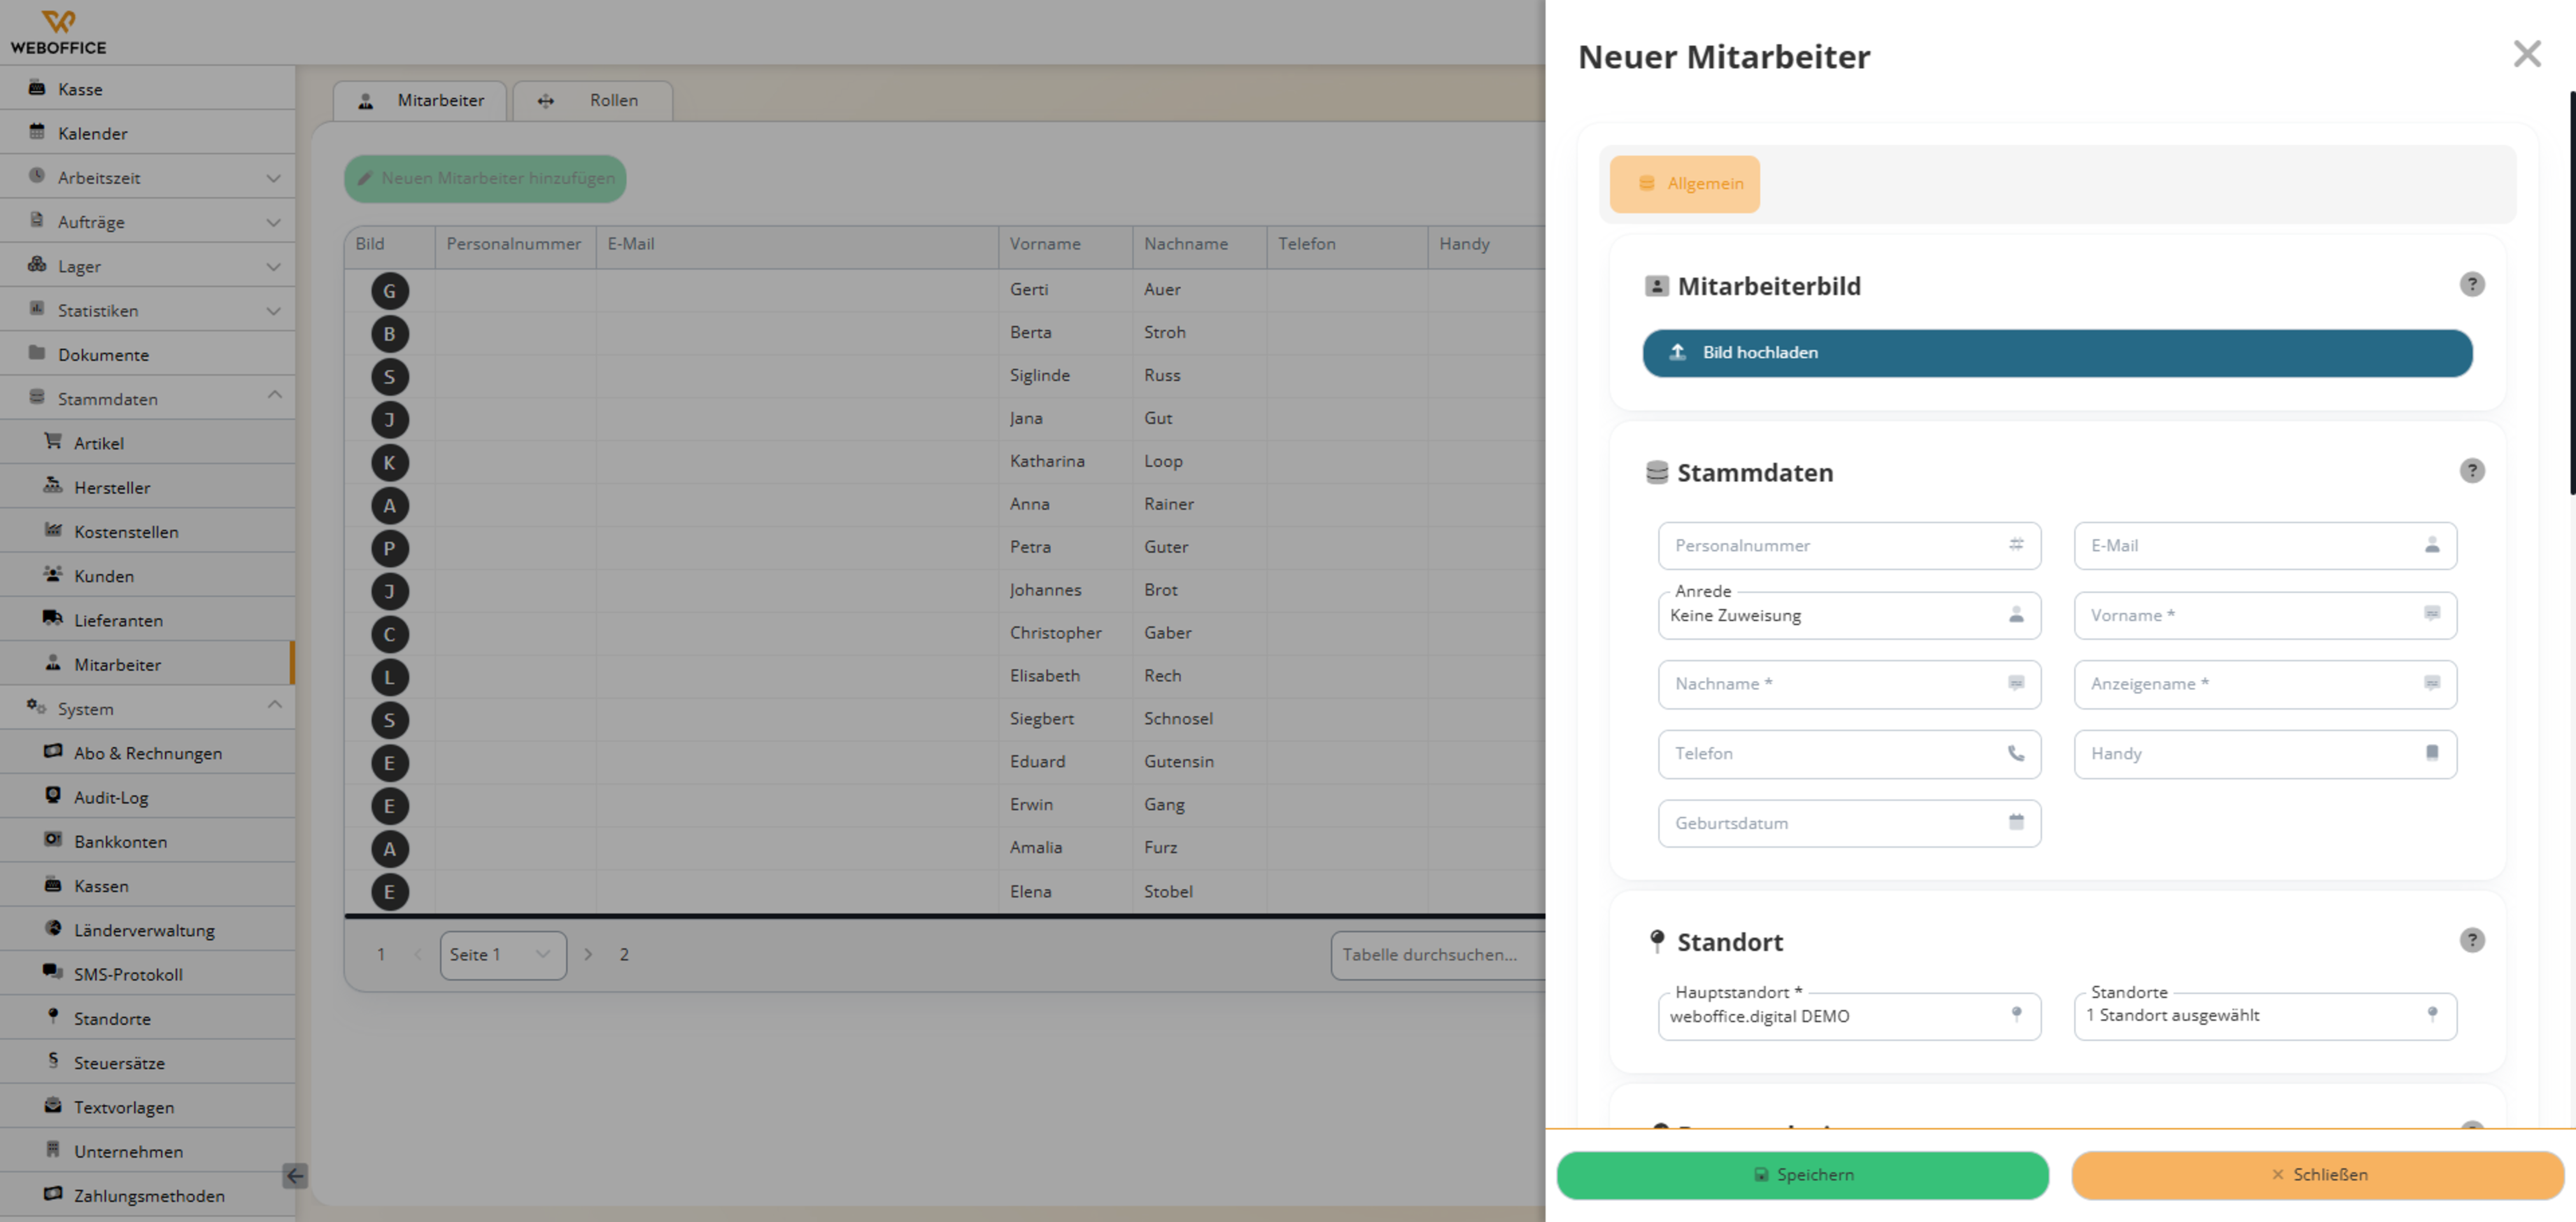Click help icon for Stammdaten section
This screenshot has height=1222, width=2576.
pos(2471,471)
